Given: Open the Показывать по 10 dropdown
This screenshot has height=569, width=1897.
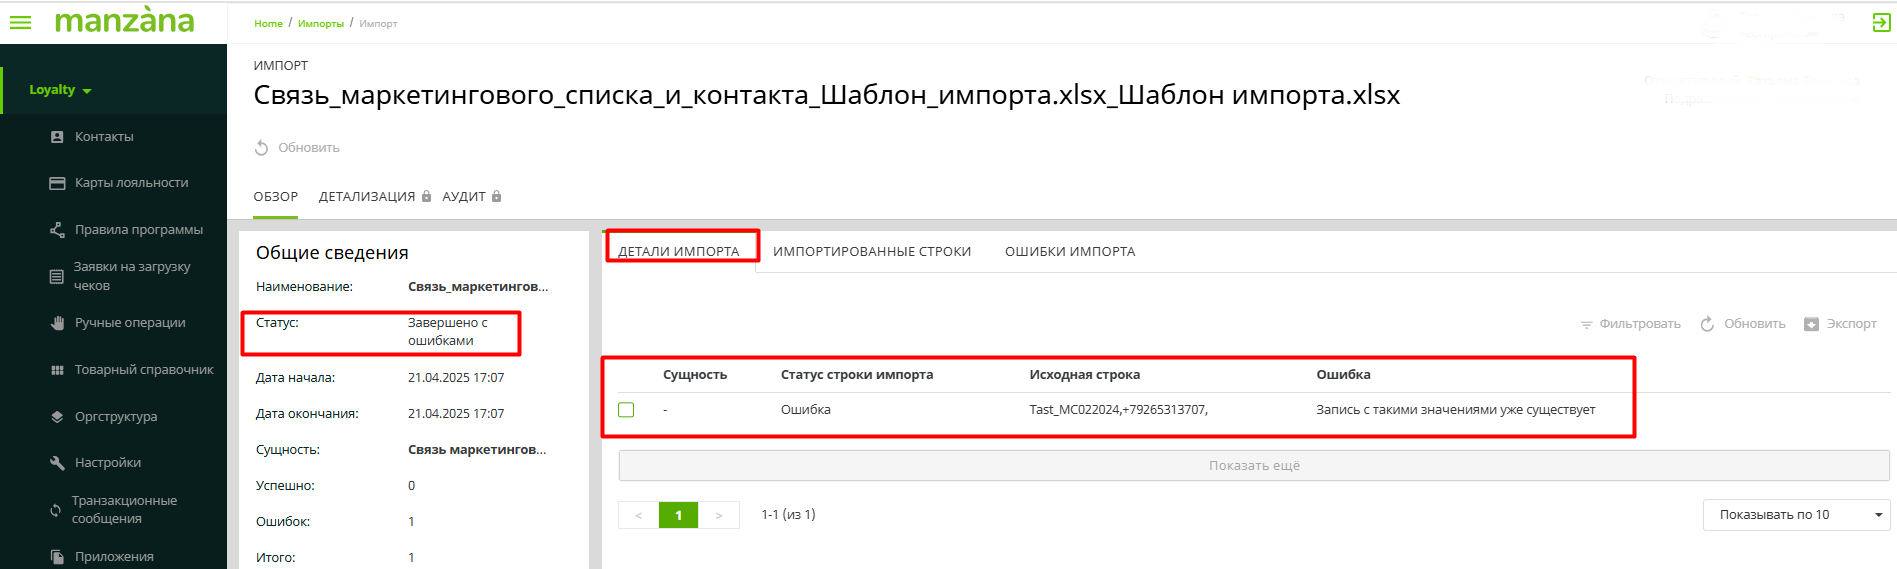Looking at the screenshot, I should [1795, 515].
